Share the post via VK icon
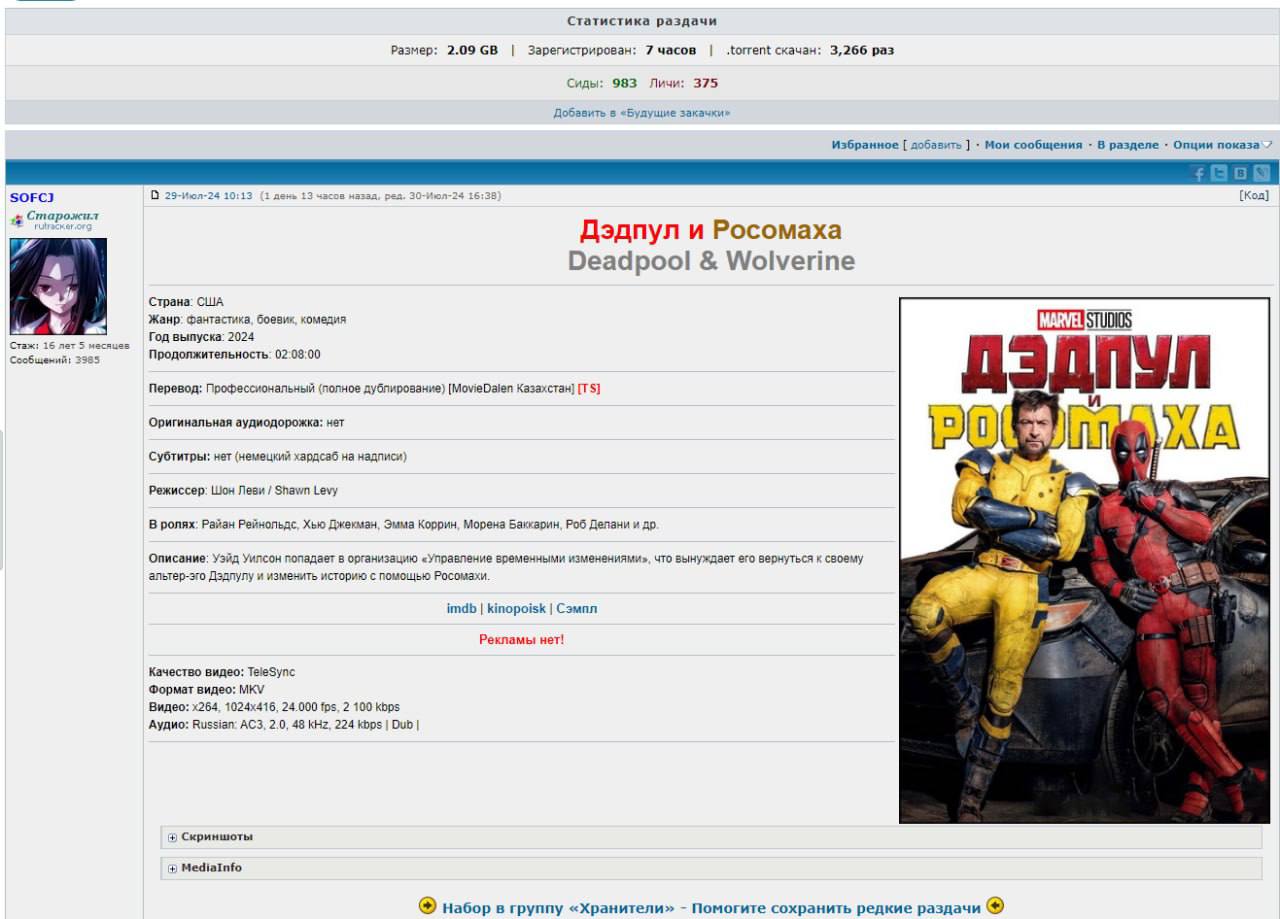The height and width of the screenshot is (919, 1280). (1240, 173)
